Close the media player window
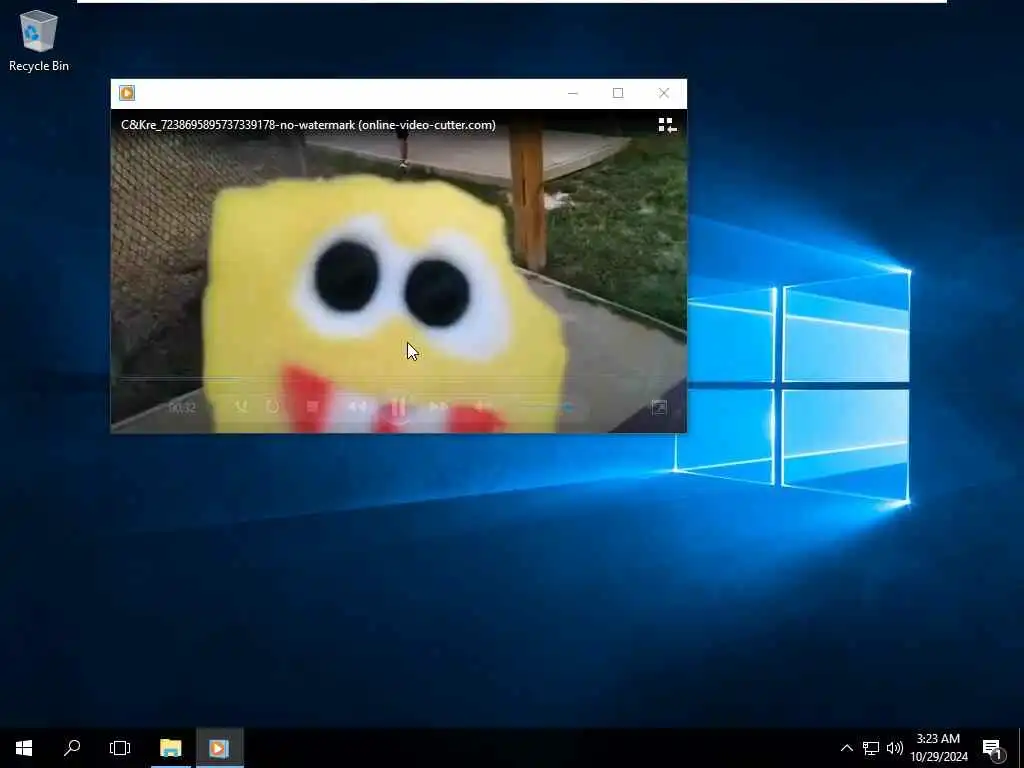1024x768 pixels. (x=664, y=93)
